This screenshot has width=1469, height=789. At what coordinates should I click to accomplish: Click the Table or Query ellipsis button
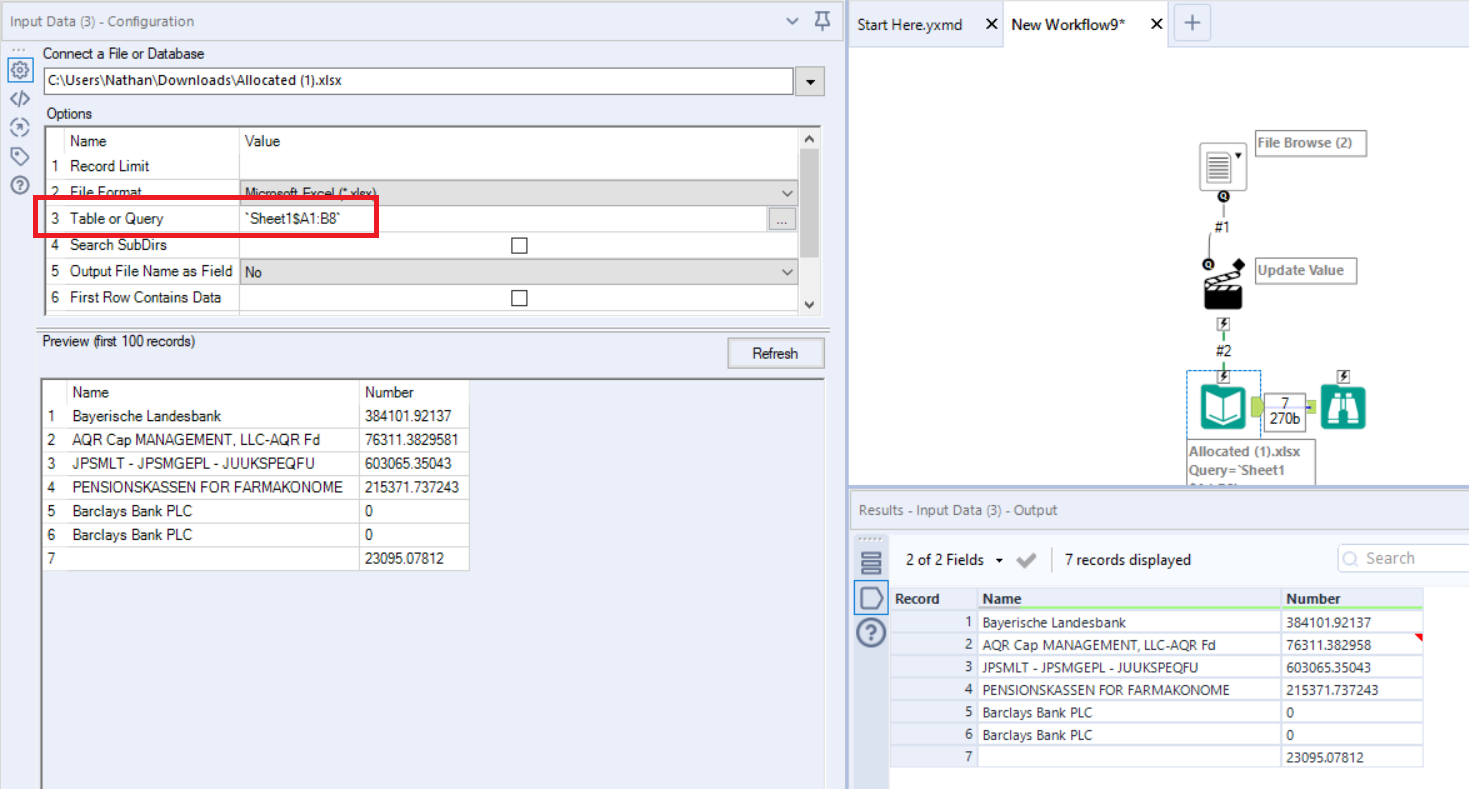tap(781, 218)
